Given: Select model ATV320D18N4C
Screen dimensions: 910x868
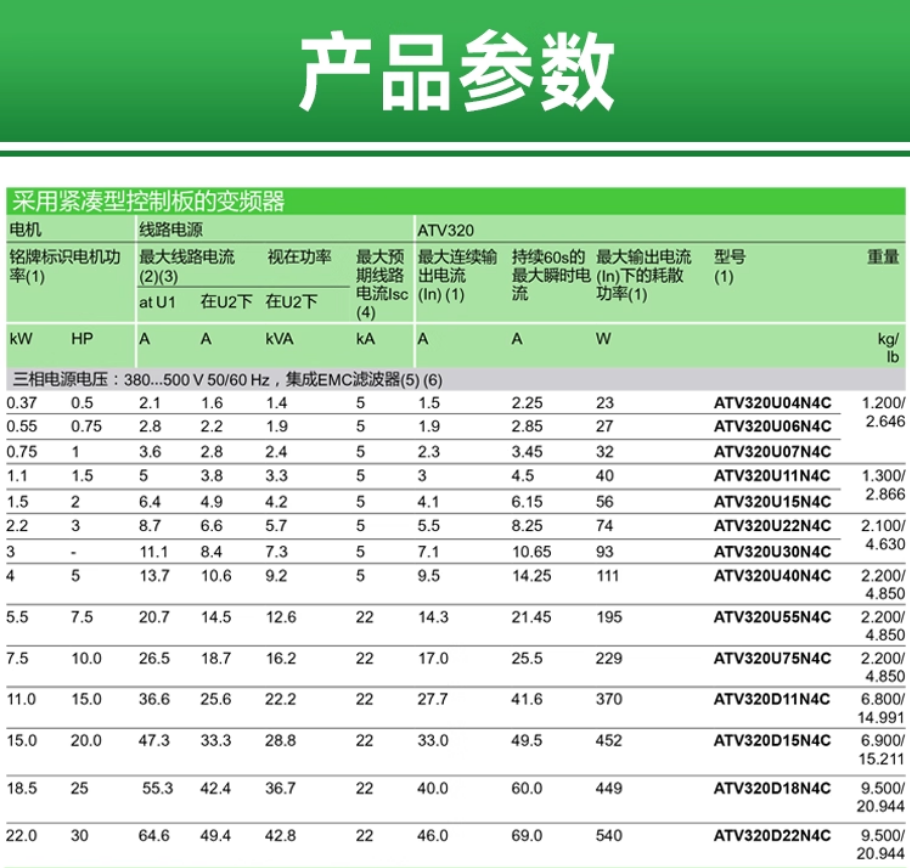Looking at the screenshot, I should click(772, 789).
